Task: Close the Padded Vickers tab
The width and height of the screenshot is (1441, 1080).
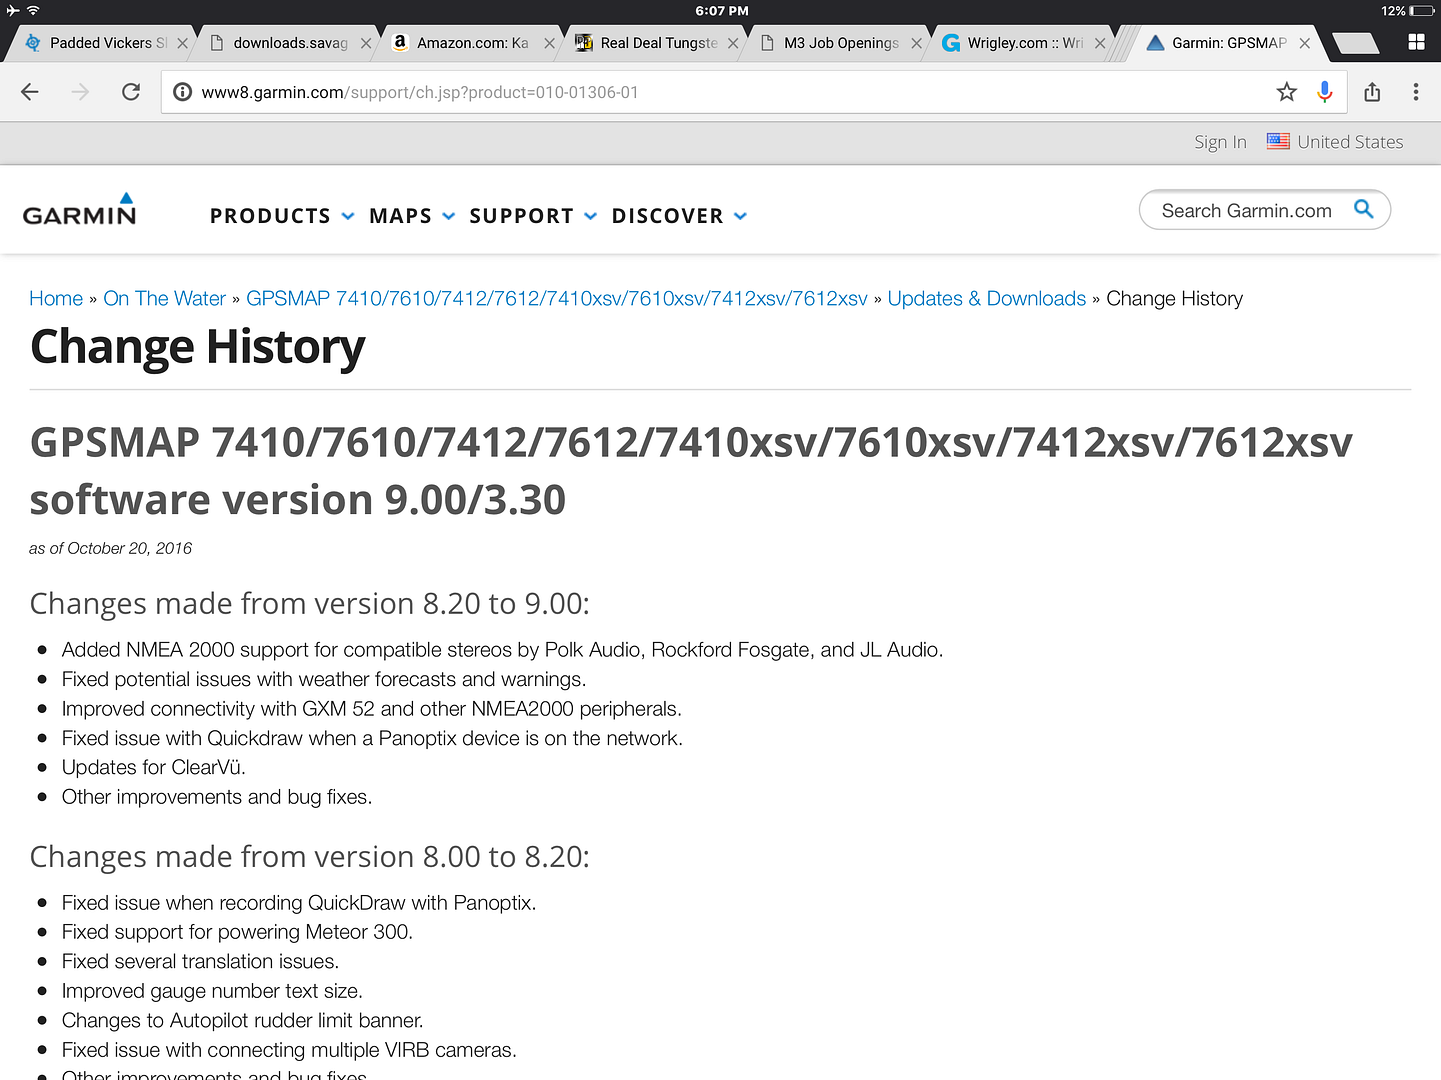Action: [x=182, y=43]
